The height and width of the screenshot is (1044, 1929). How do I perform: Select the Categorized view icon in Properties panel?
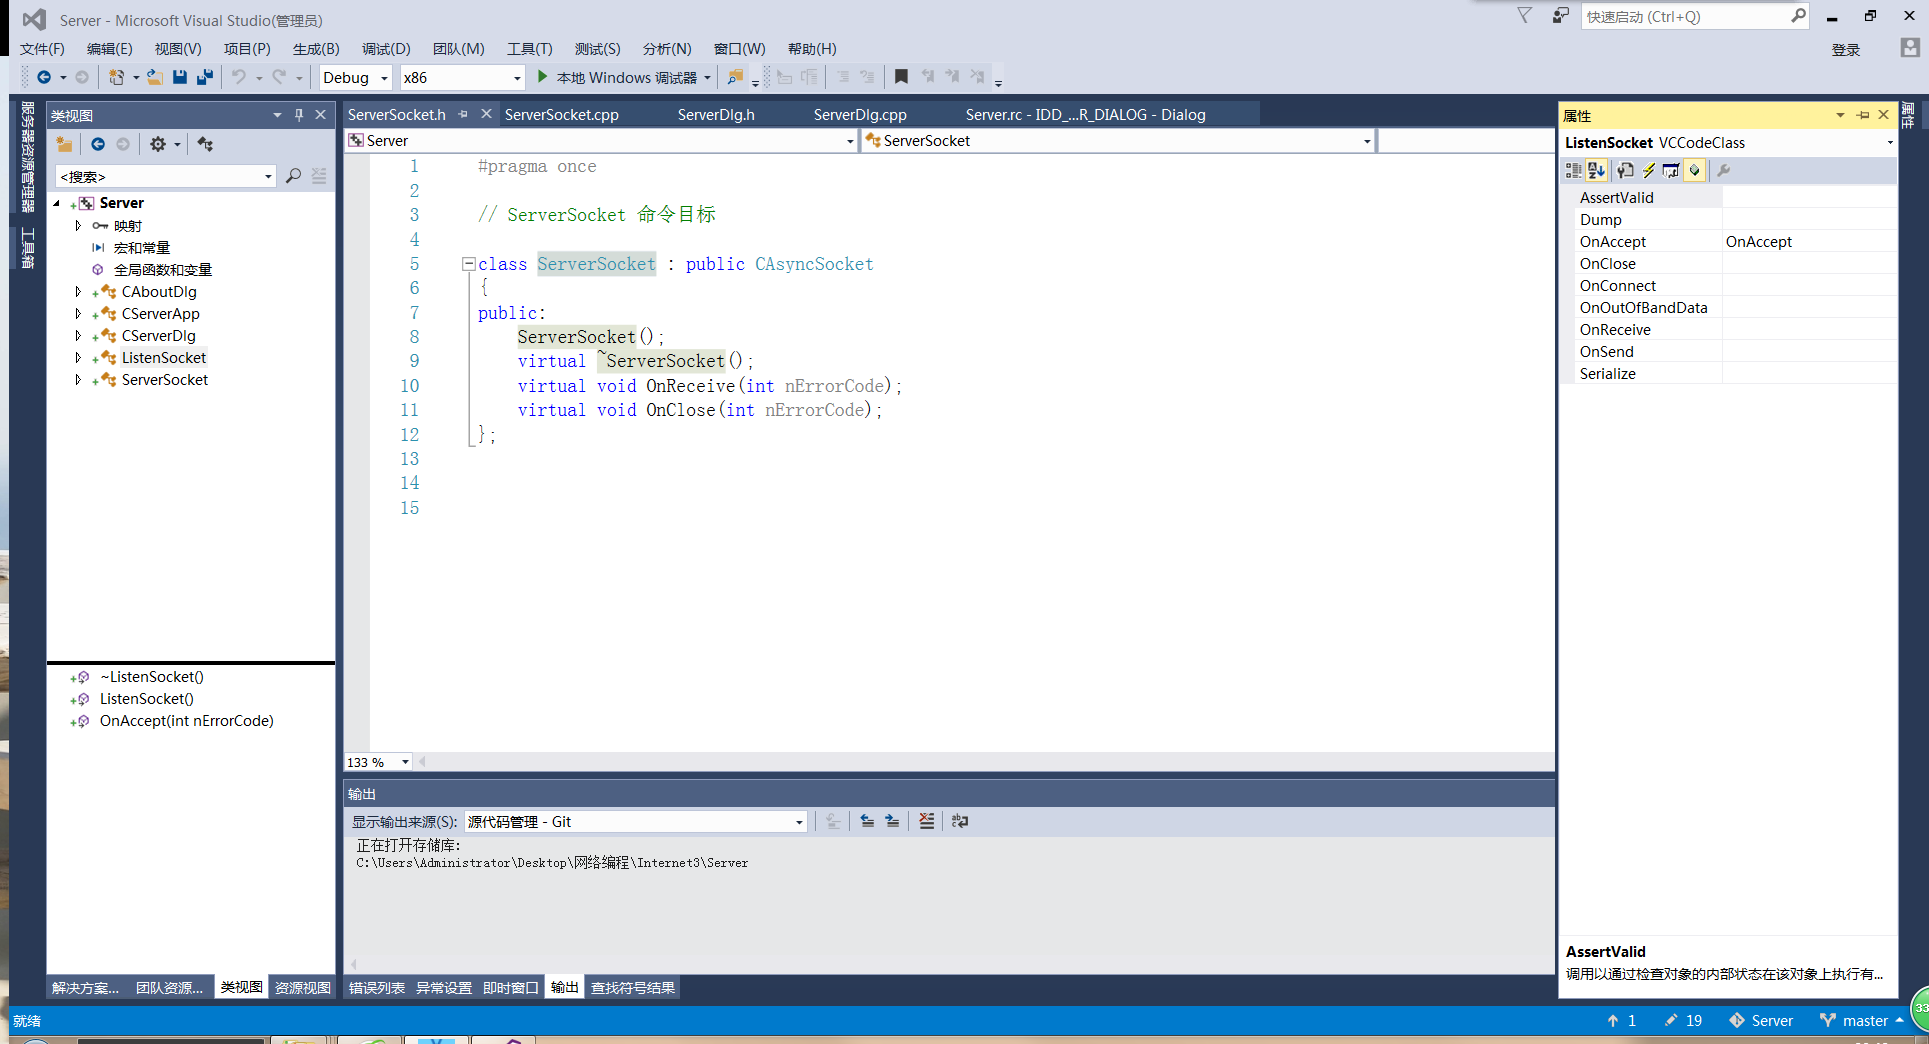click(x=1573, y=170)
